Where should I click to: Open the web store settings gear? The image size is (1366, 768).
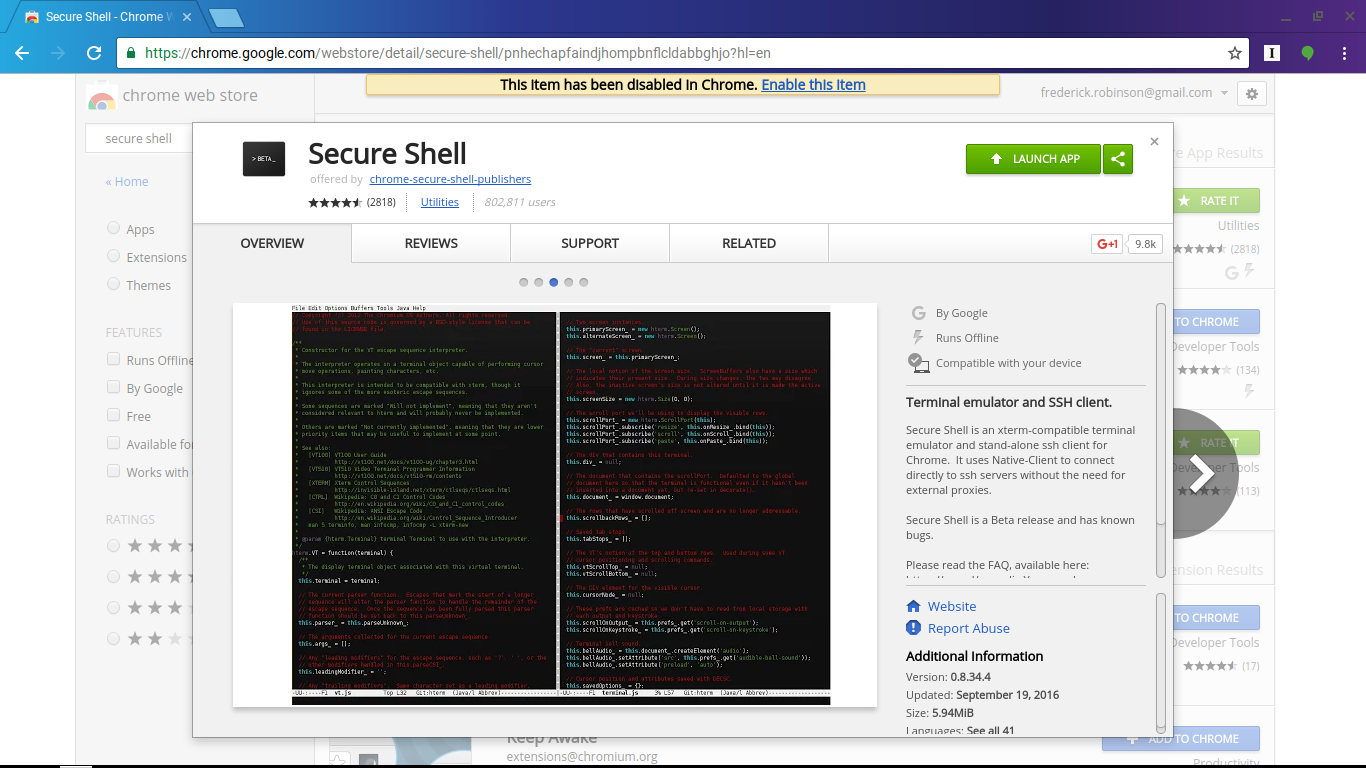tap(1252, 93)
